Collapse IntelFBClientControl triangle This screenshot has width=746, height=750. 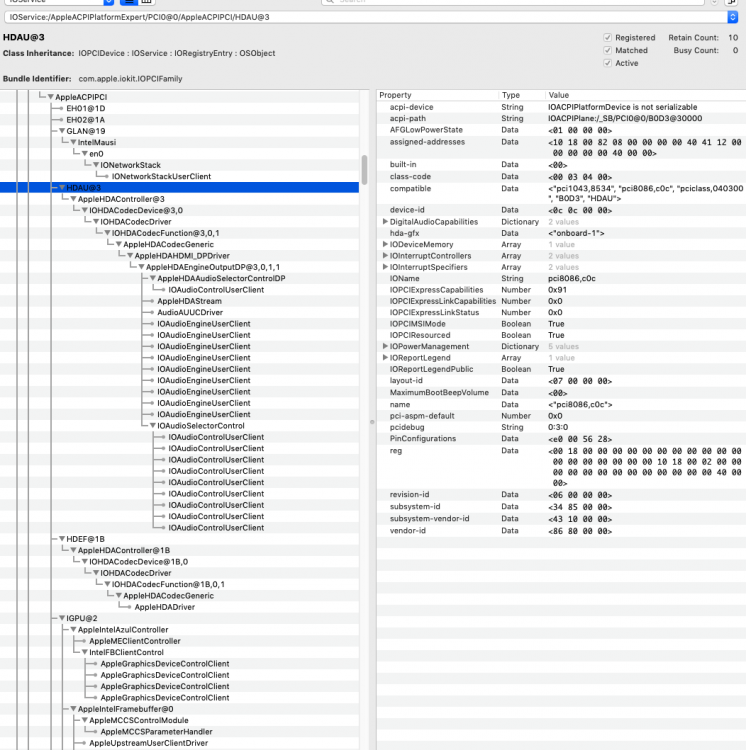(85, 652)
